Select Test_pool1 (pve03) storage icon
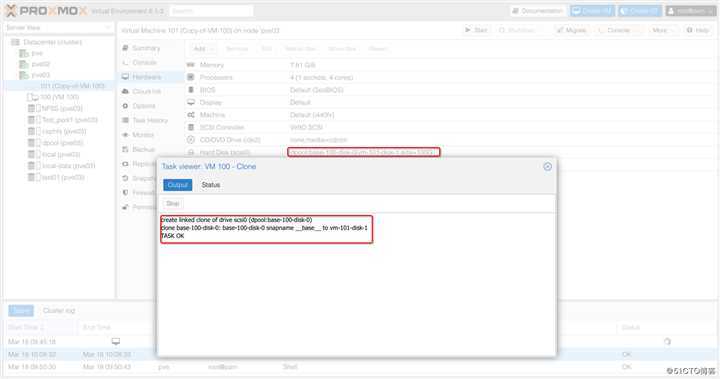This screenshot has width=720, height=379. tap(34, 120)
